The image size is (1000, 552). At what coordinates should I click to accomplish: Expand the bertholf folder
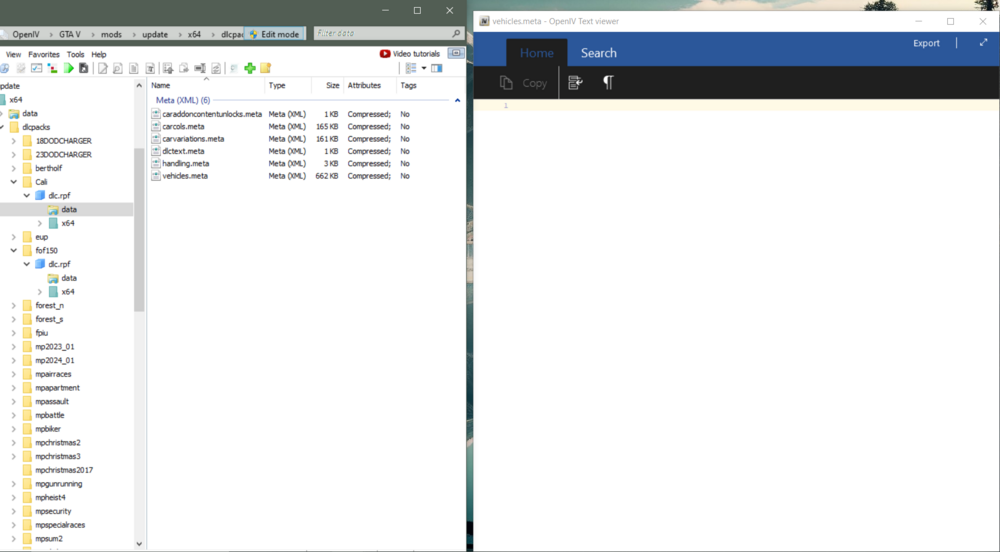click(x=13, y=168)
